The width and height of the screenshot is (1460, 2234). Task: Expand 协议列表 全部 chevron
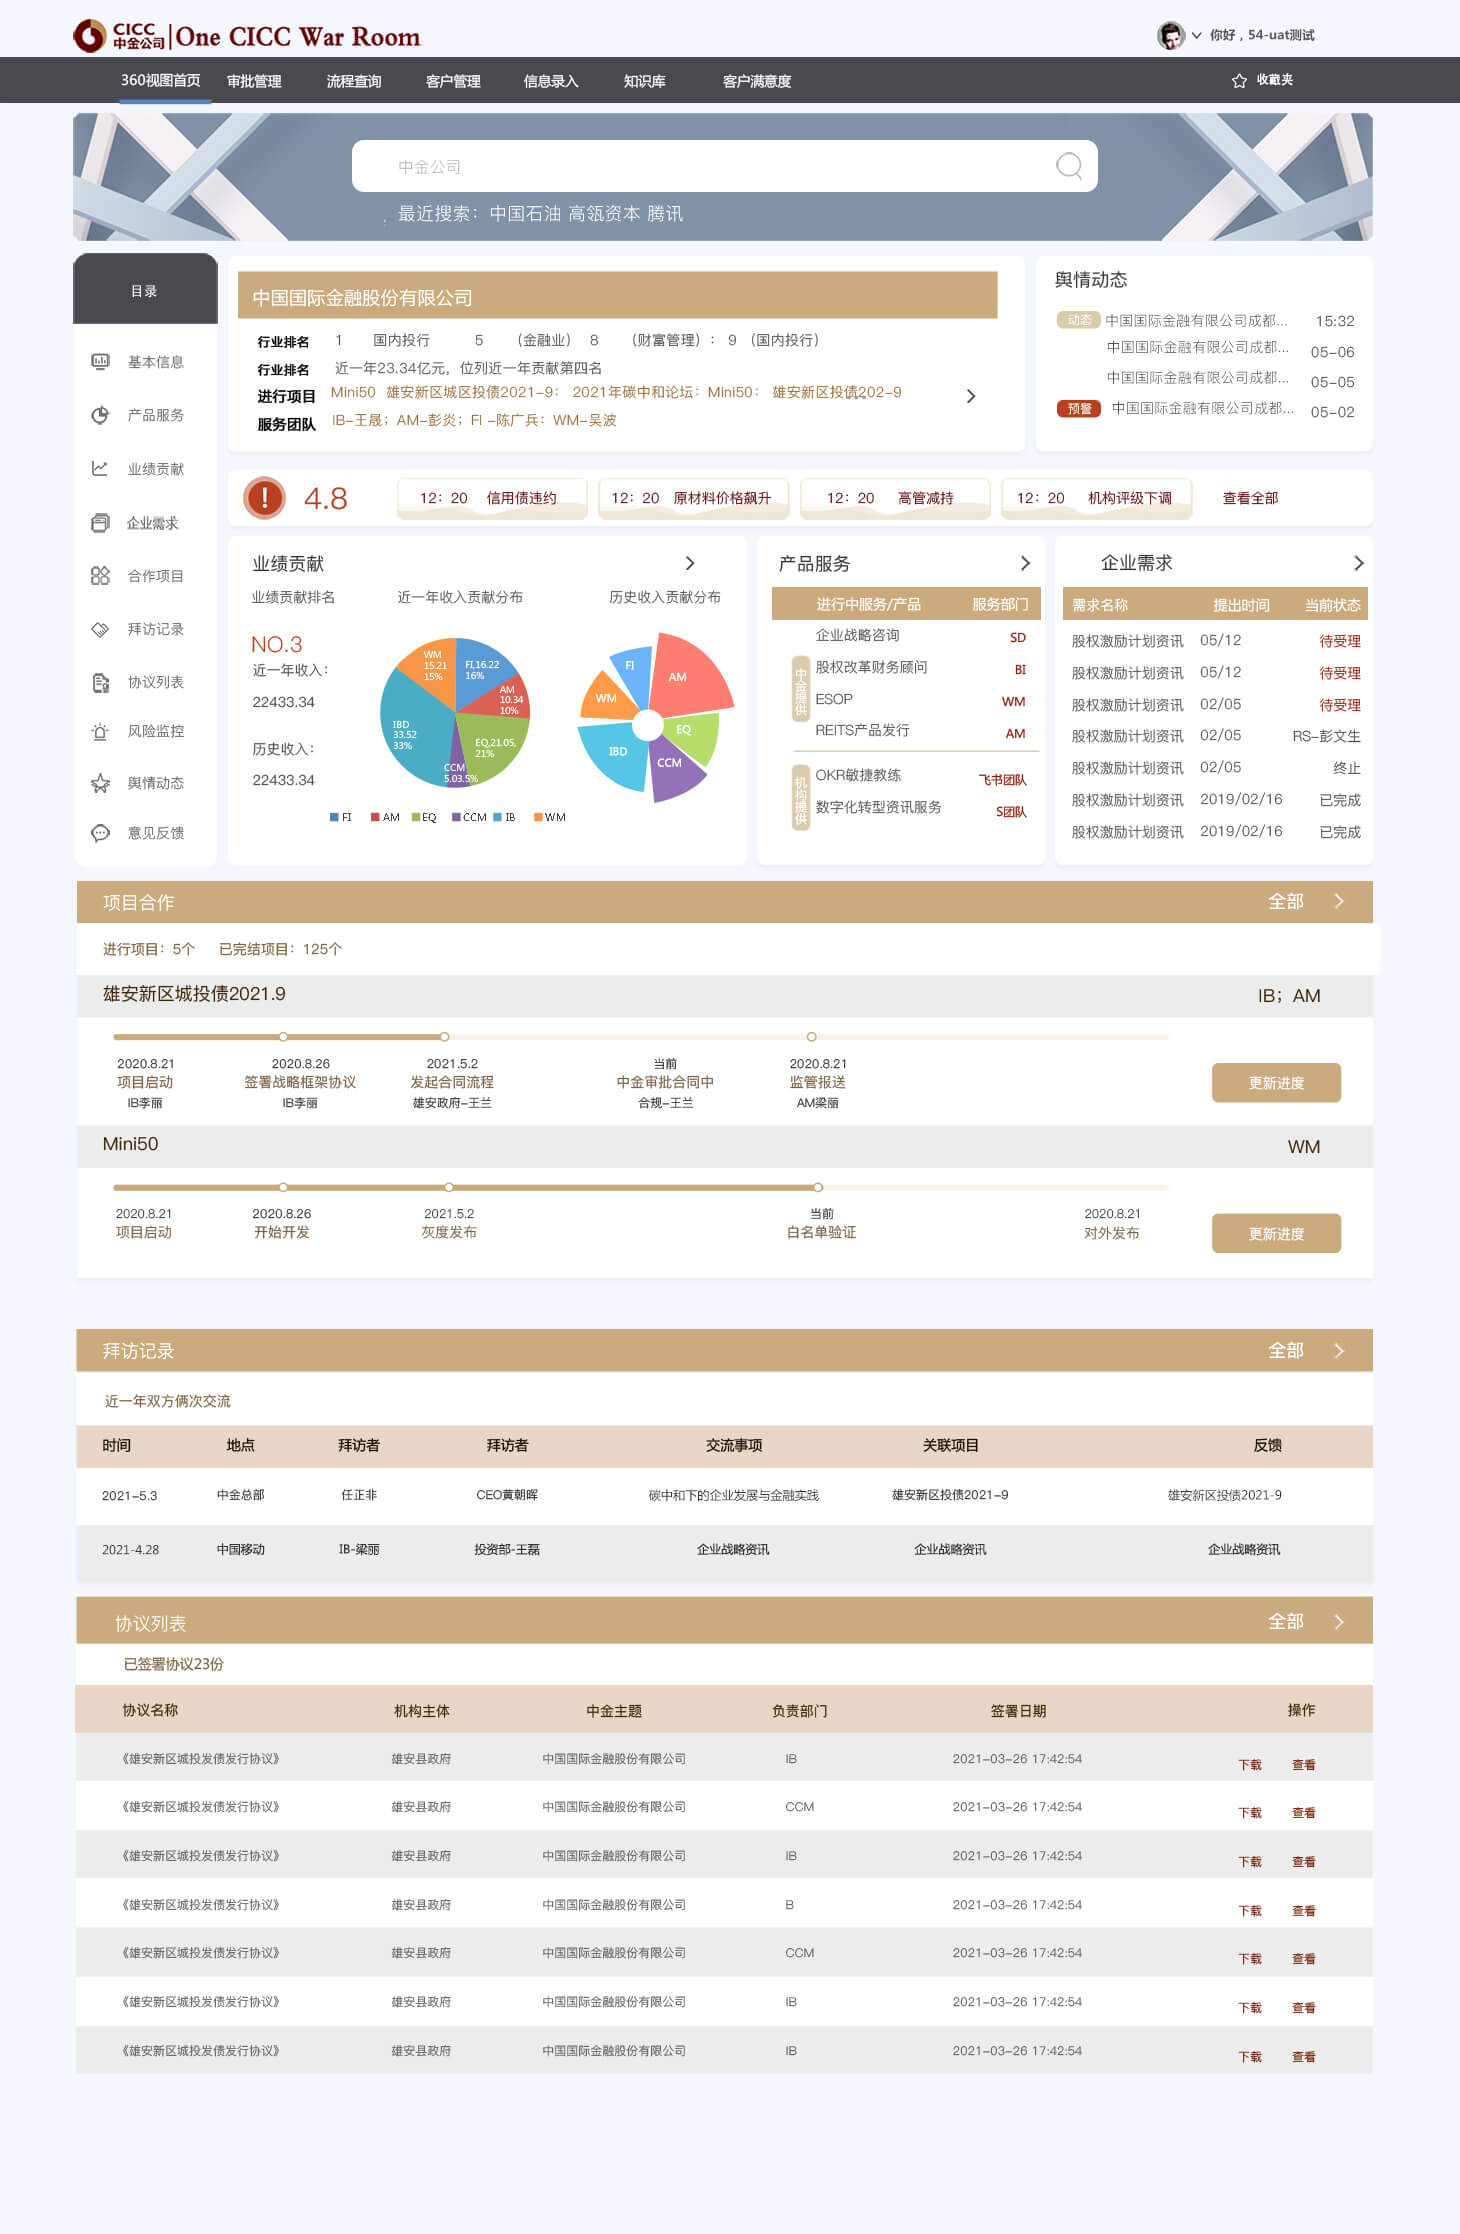(x=1339, y=1621)
